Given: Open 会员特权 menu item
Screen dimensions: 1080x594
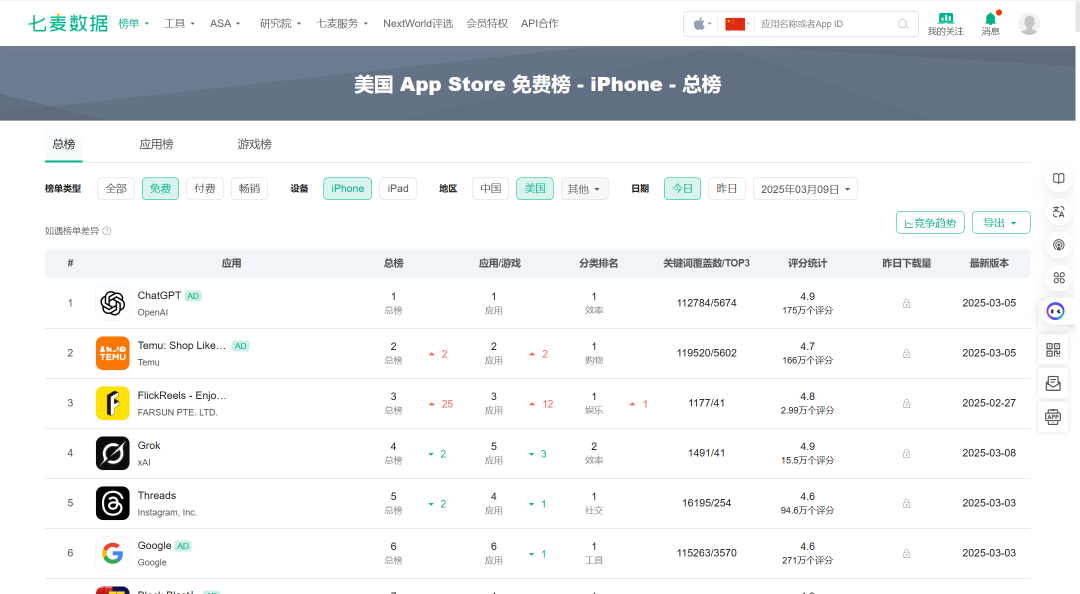Looking at the screenshot, I should coord(487,23).
